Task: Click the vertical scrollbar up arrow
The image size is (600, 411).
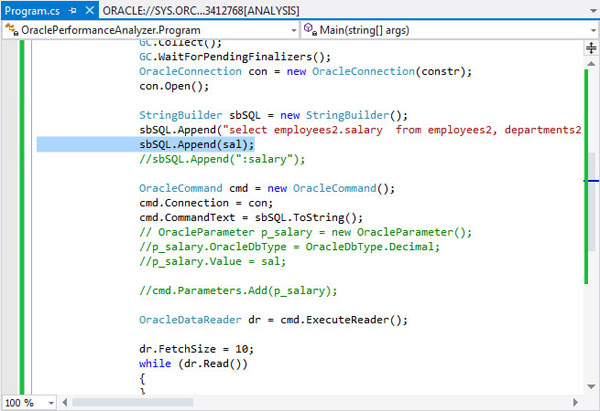Action: (x=591, y=64)
